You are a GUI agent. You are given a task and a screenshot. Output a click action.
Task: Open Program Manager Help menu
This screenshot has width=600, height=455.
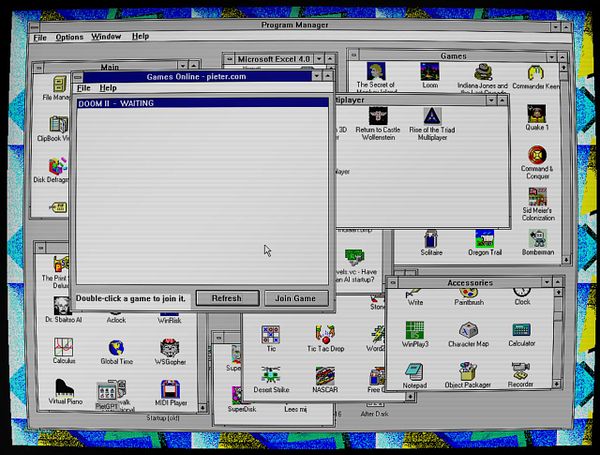click(x=140, y=36)
